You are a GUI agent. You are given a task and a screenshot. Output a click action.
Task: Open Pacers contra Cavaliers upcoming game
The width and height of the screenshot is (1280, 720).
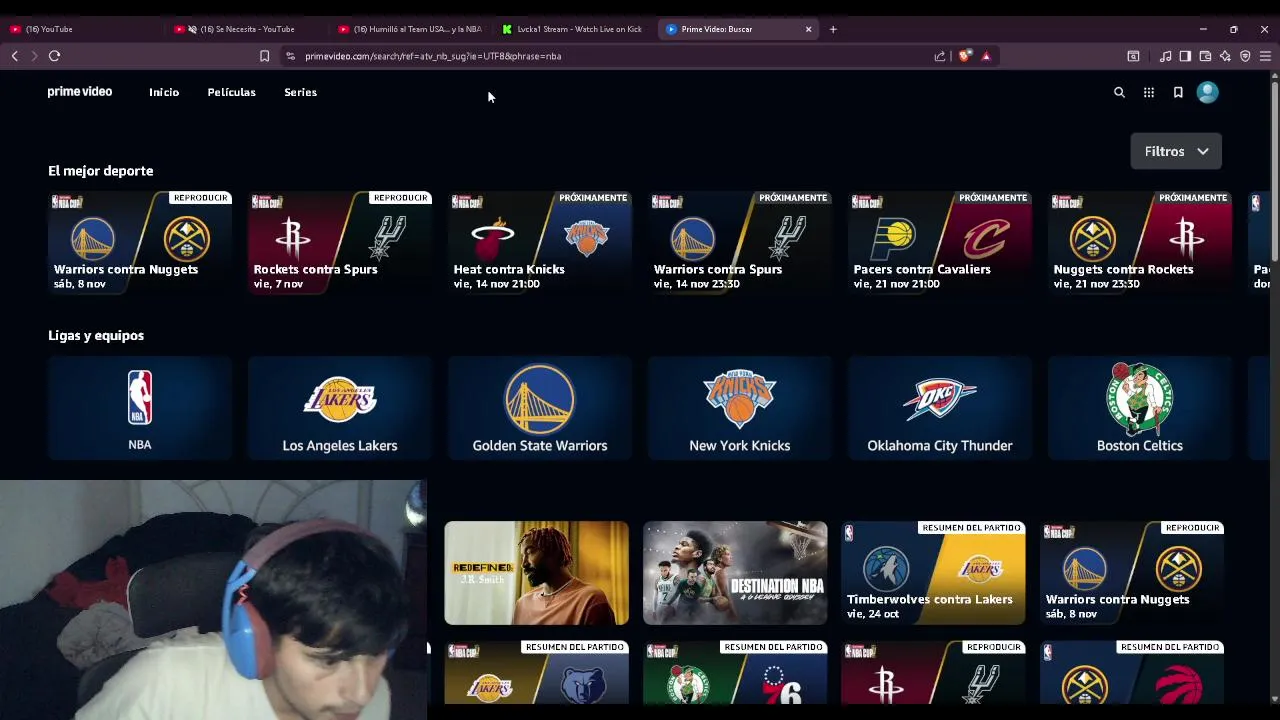pos(940,242)
